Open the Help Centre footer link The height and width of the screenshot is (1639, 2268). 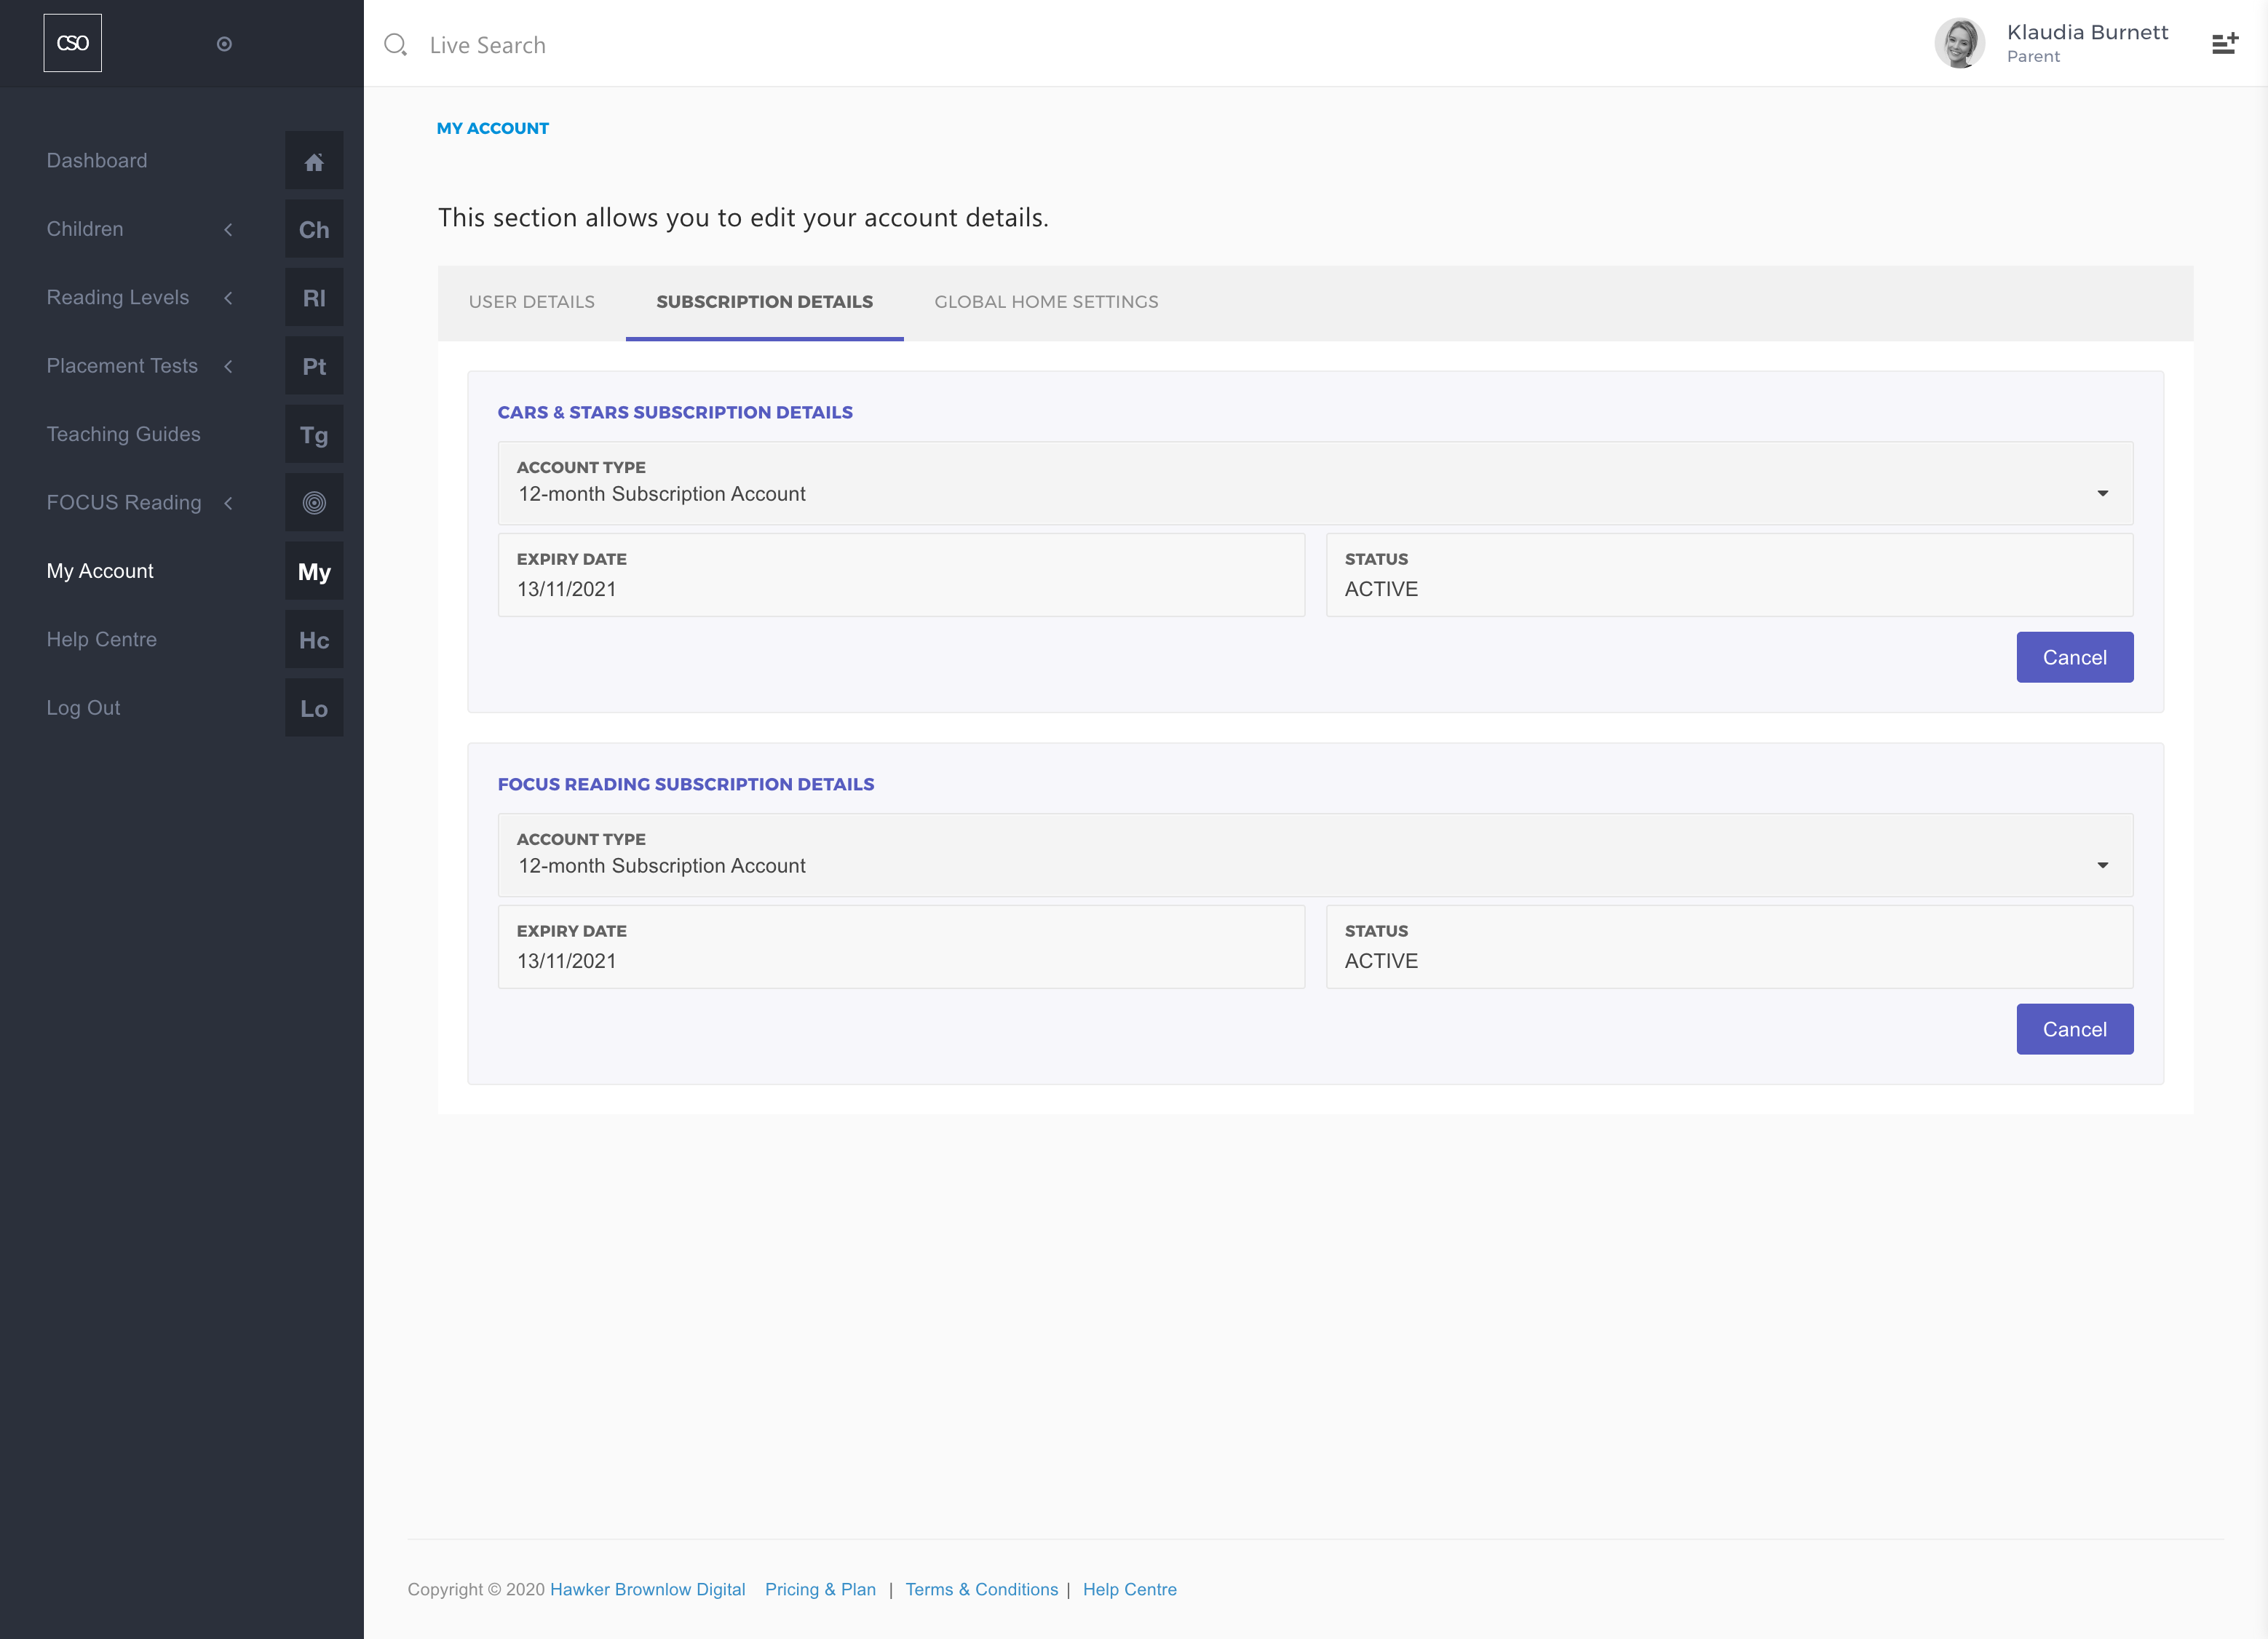tap(1129, 1589)
